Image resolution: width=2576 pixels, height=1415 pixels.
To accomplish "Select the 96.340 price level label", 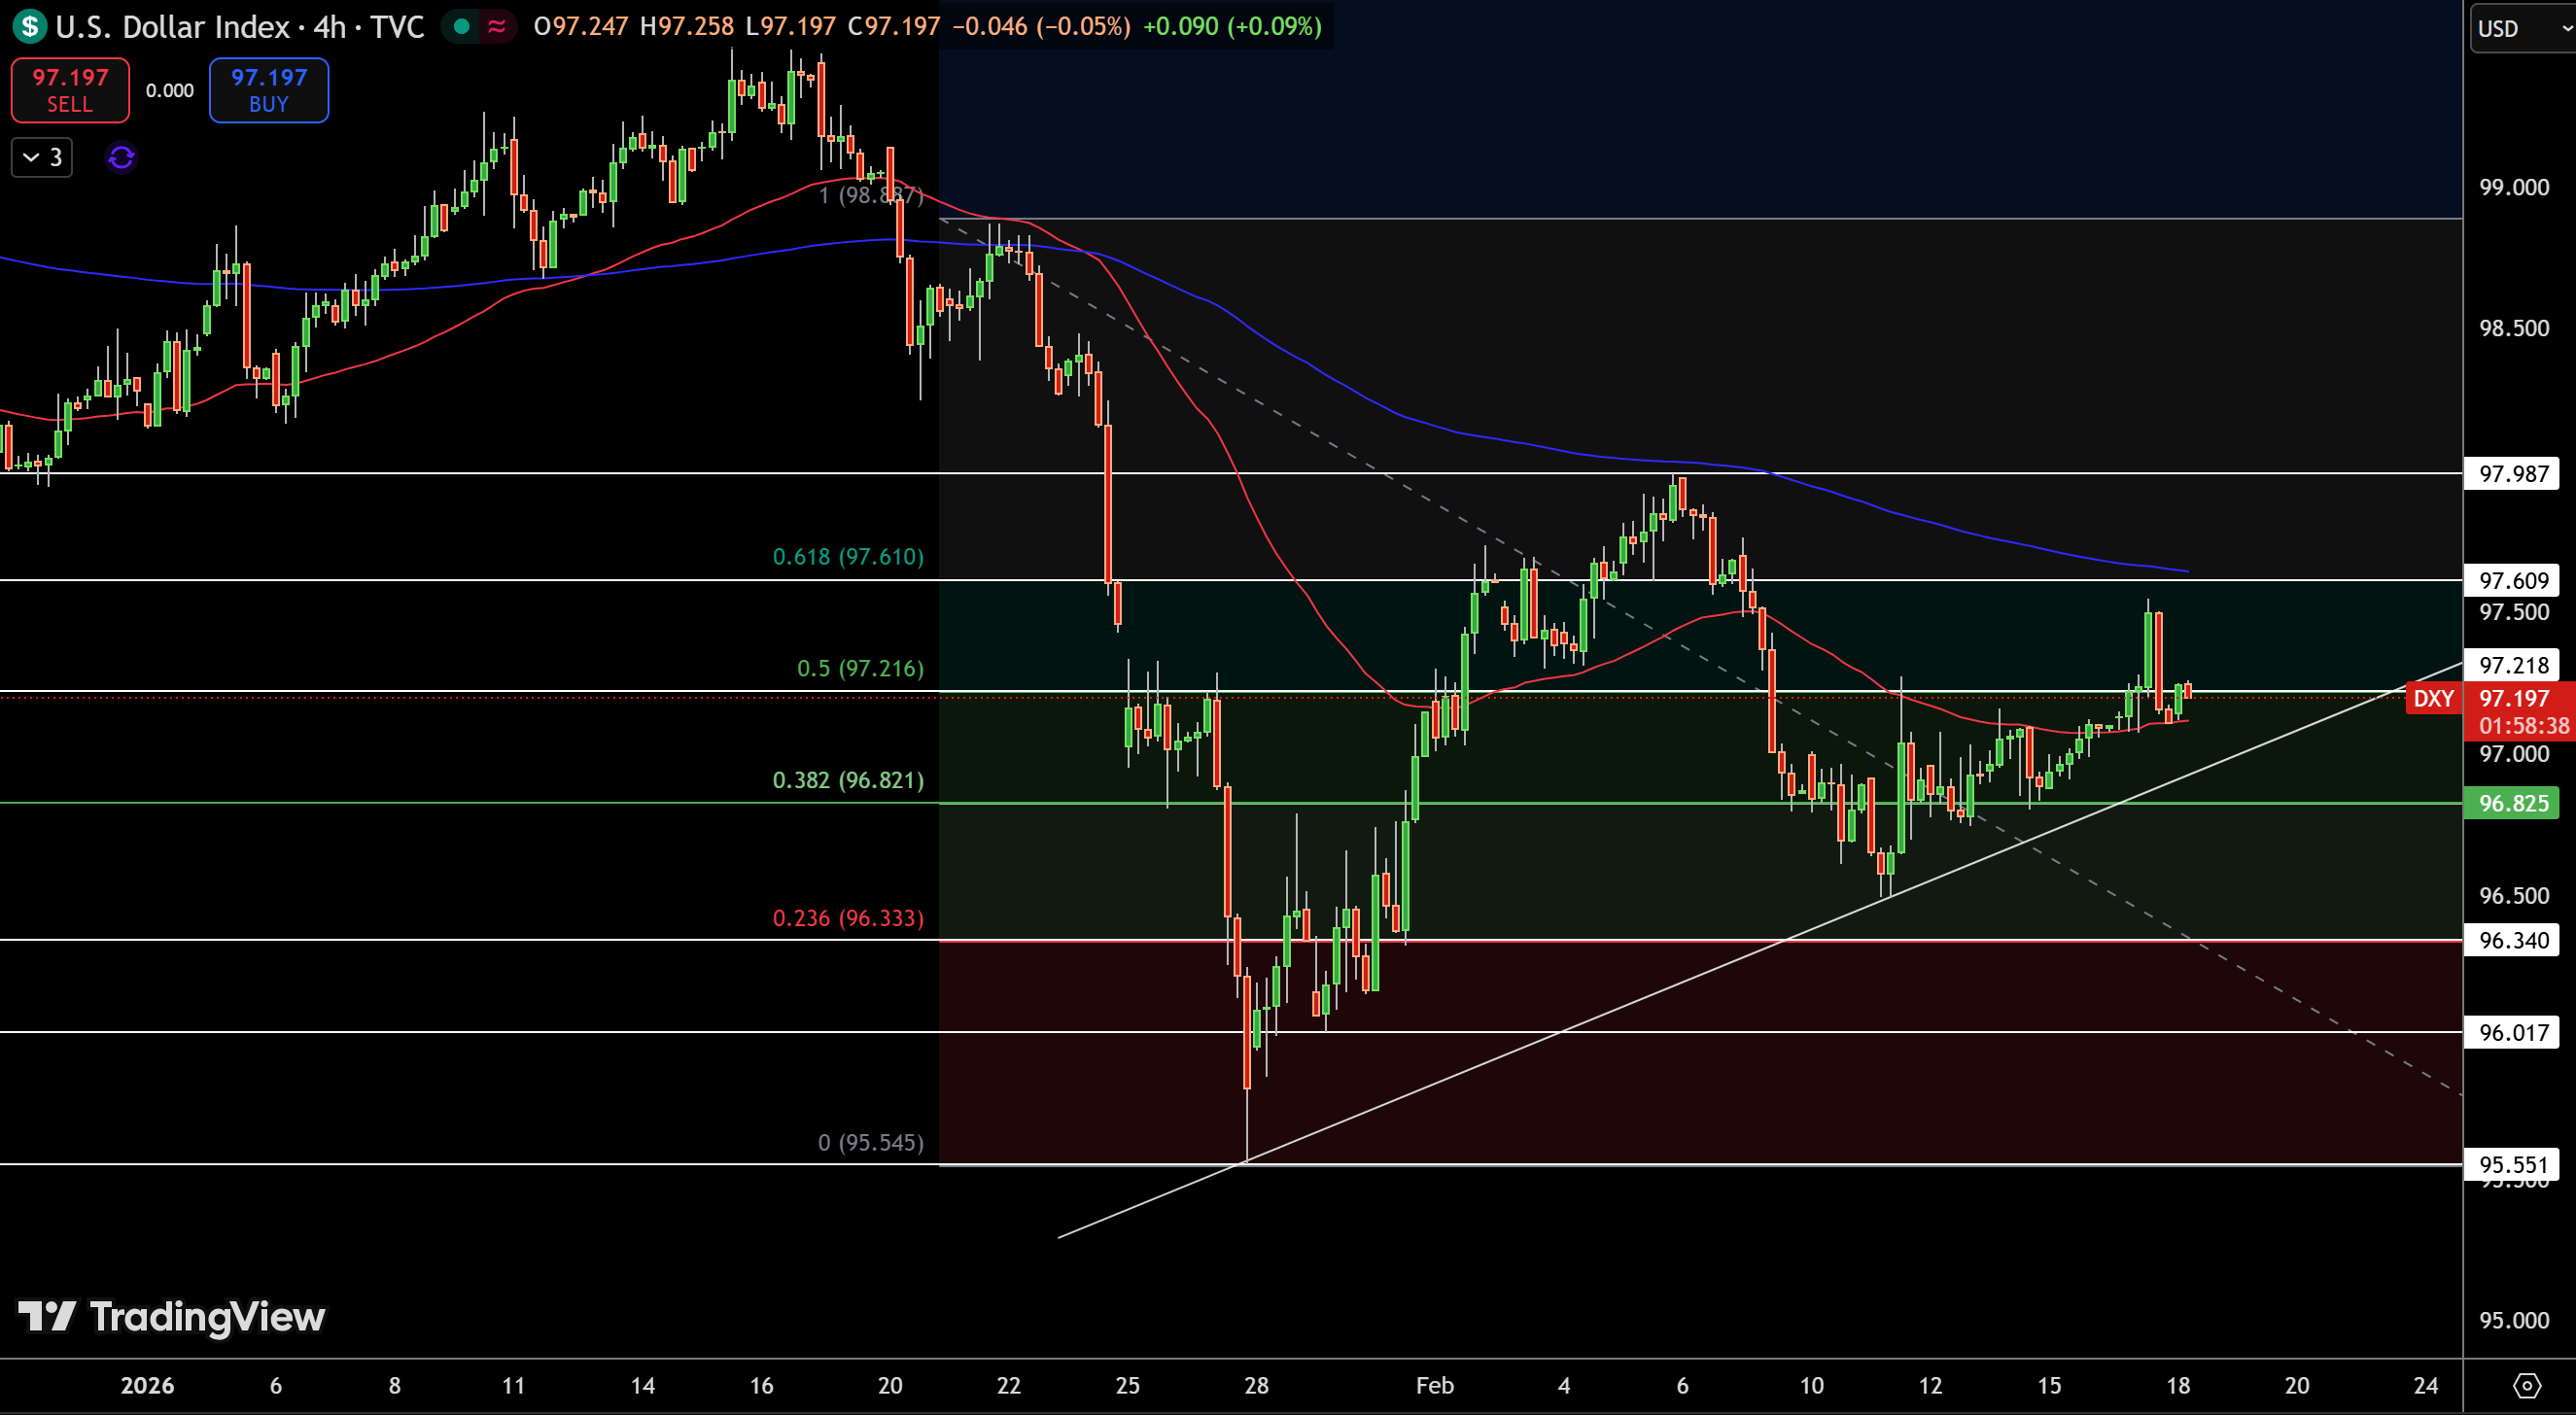I will (x=2513, y=940).
